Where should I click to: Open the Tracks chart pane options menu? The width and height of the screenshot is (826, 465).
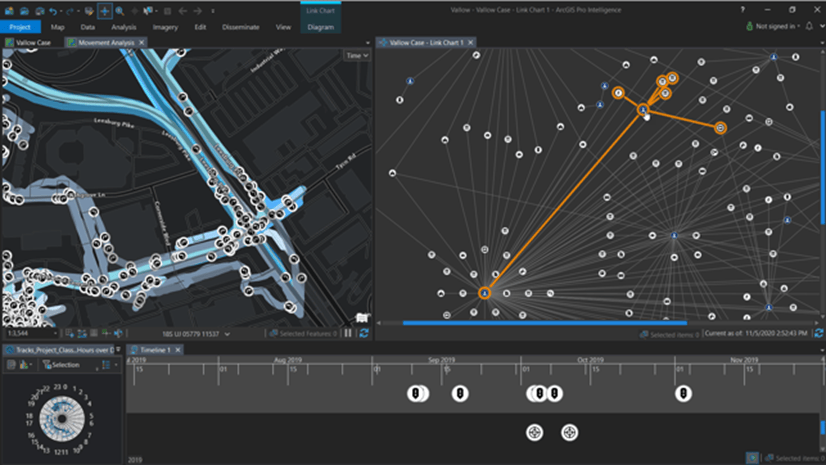(118, 350)
